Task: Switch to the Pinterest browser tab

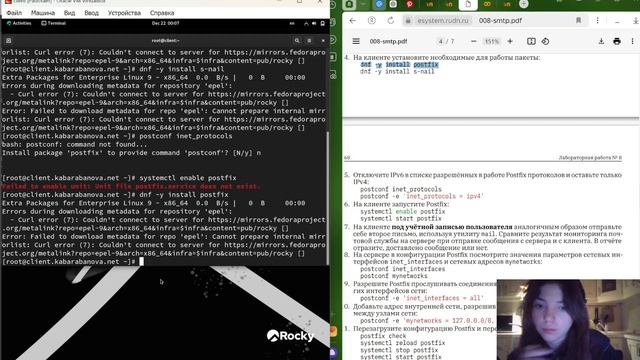Action: [x=409, y=4]
